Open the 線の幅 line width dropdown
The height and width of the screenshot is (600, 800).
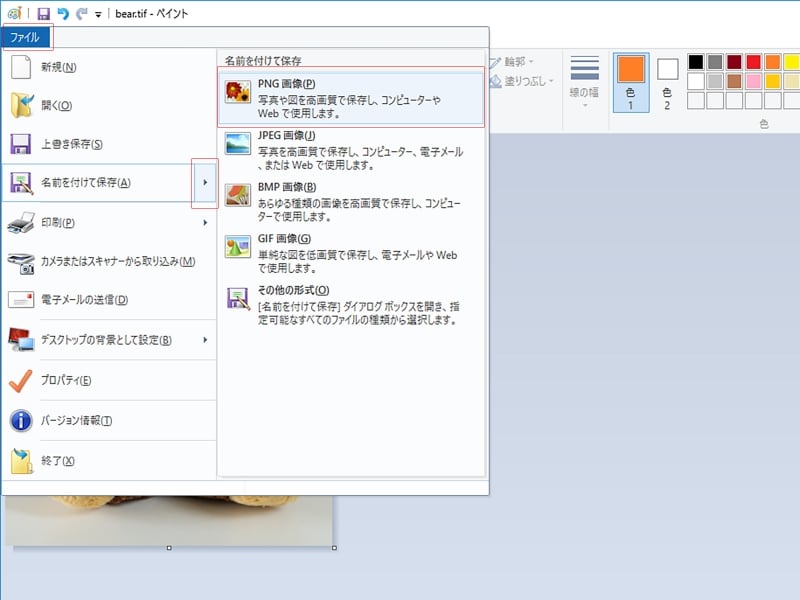pyautogui.click(x=585, y=82)
